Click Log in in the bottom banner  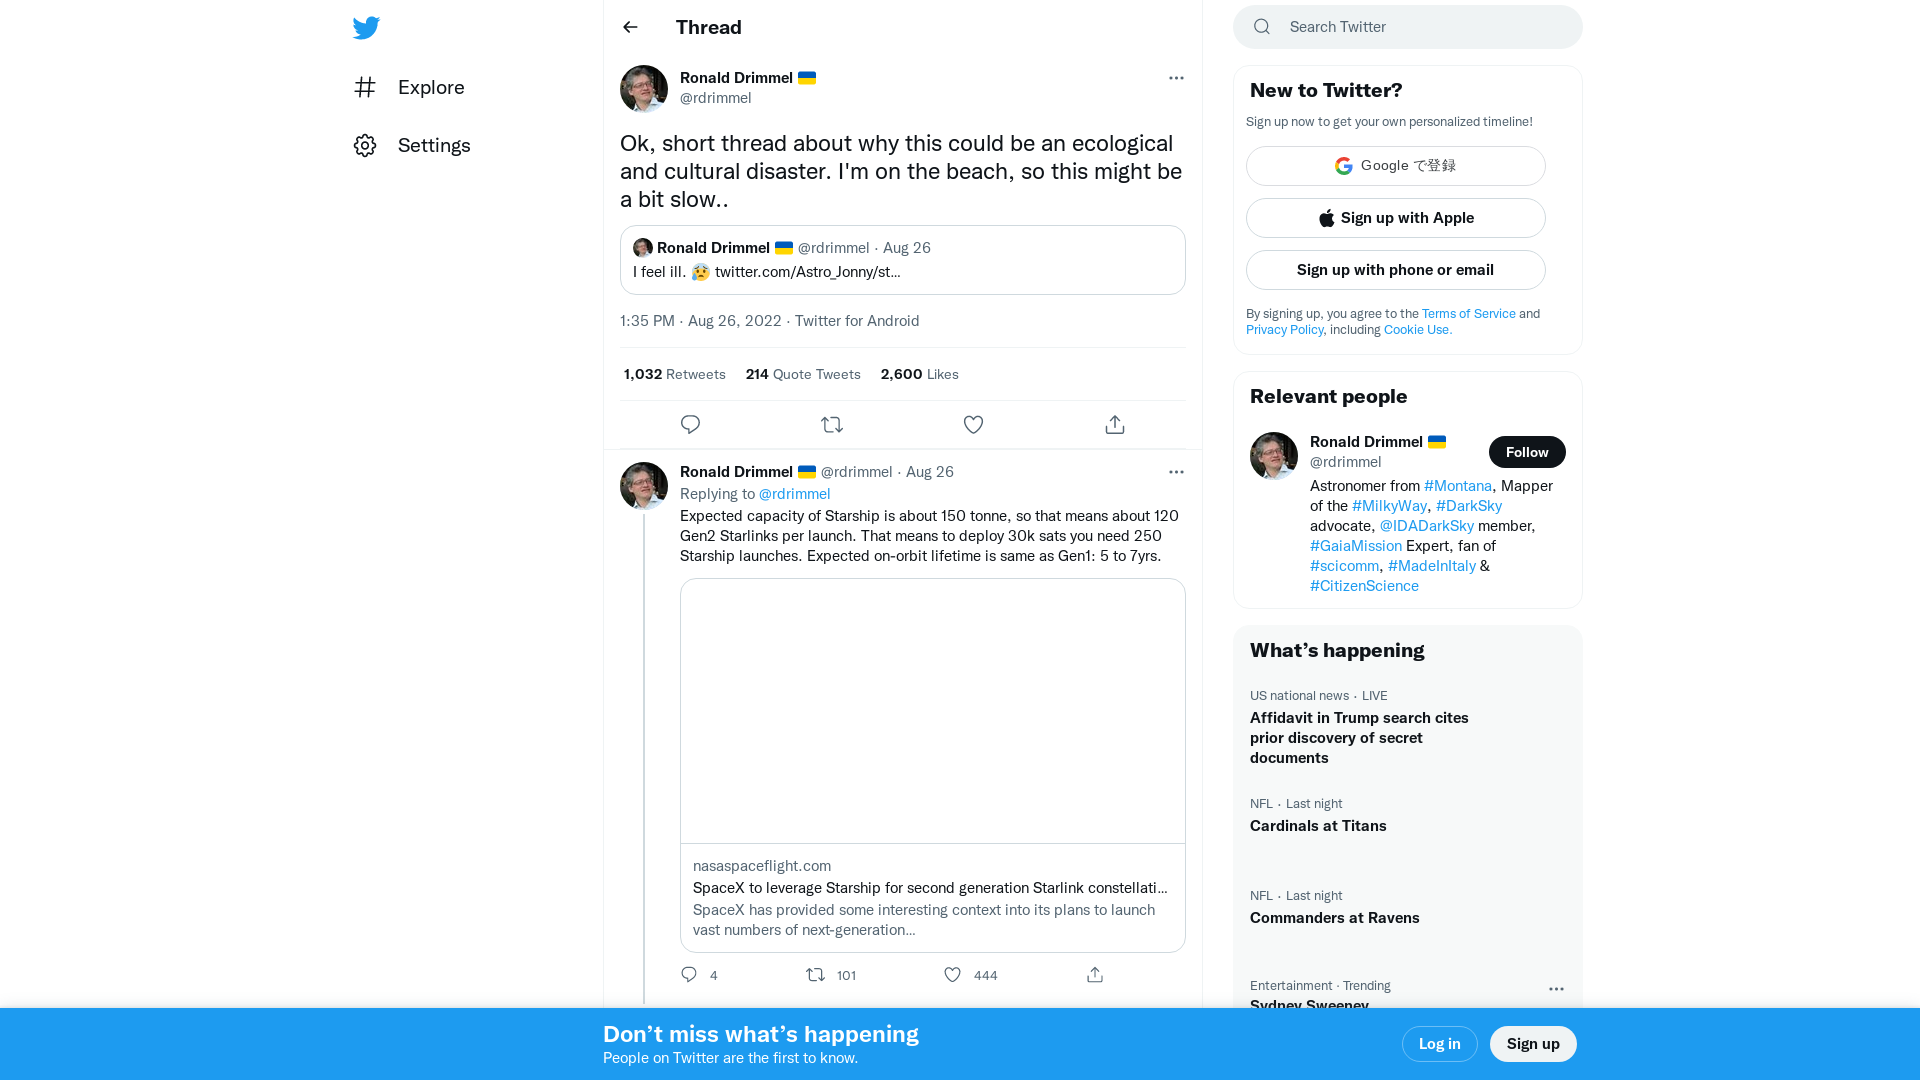tap(1439, 1043)
